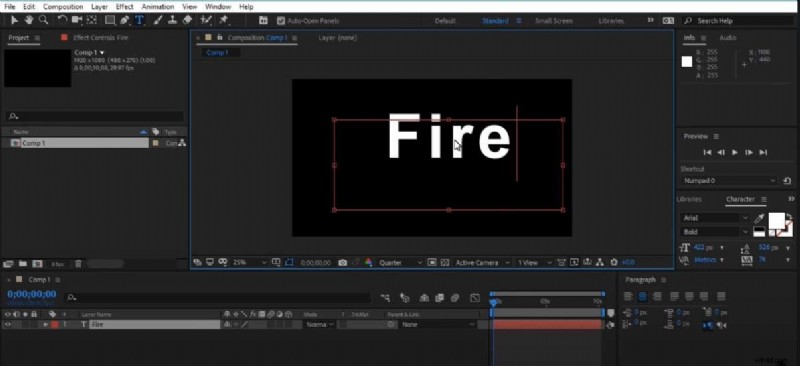Click the snapshot camera icon in viewer
800x366 pixels.
342,262
